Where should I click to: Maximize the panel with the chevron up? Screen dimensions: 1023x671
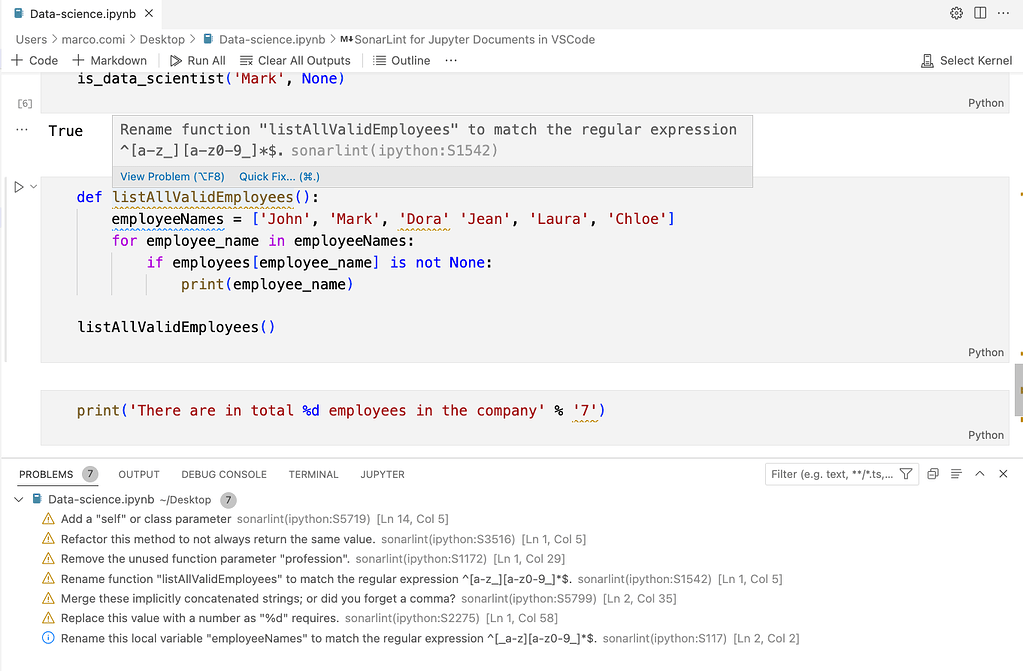(x=980, y=474)
